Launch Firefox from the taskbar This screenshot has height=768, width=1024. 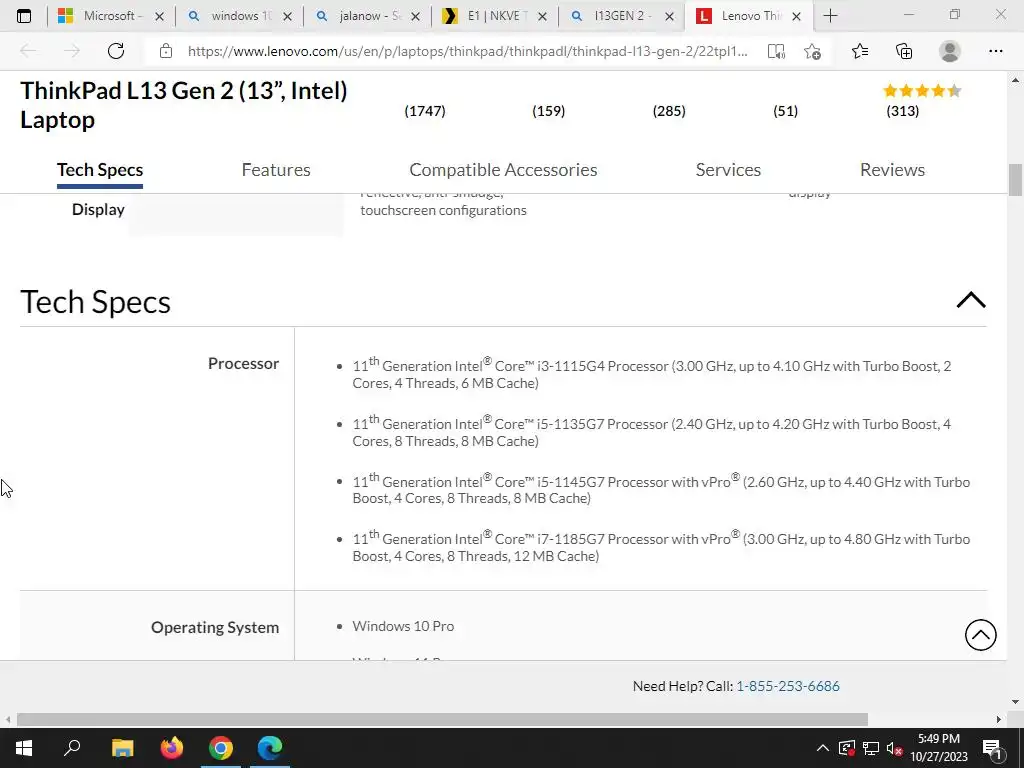(172, 747)
